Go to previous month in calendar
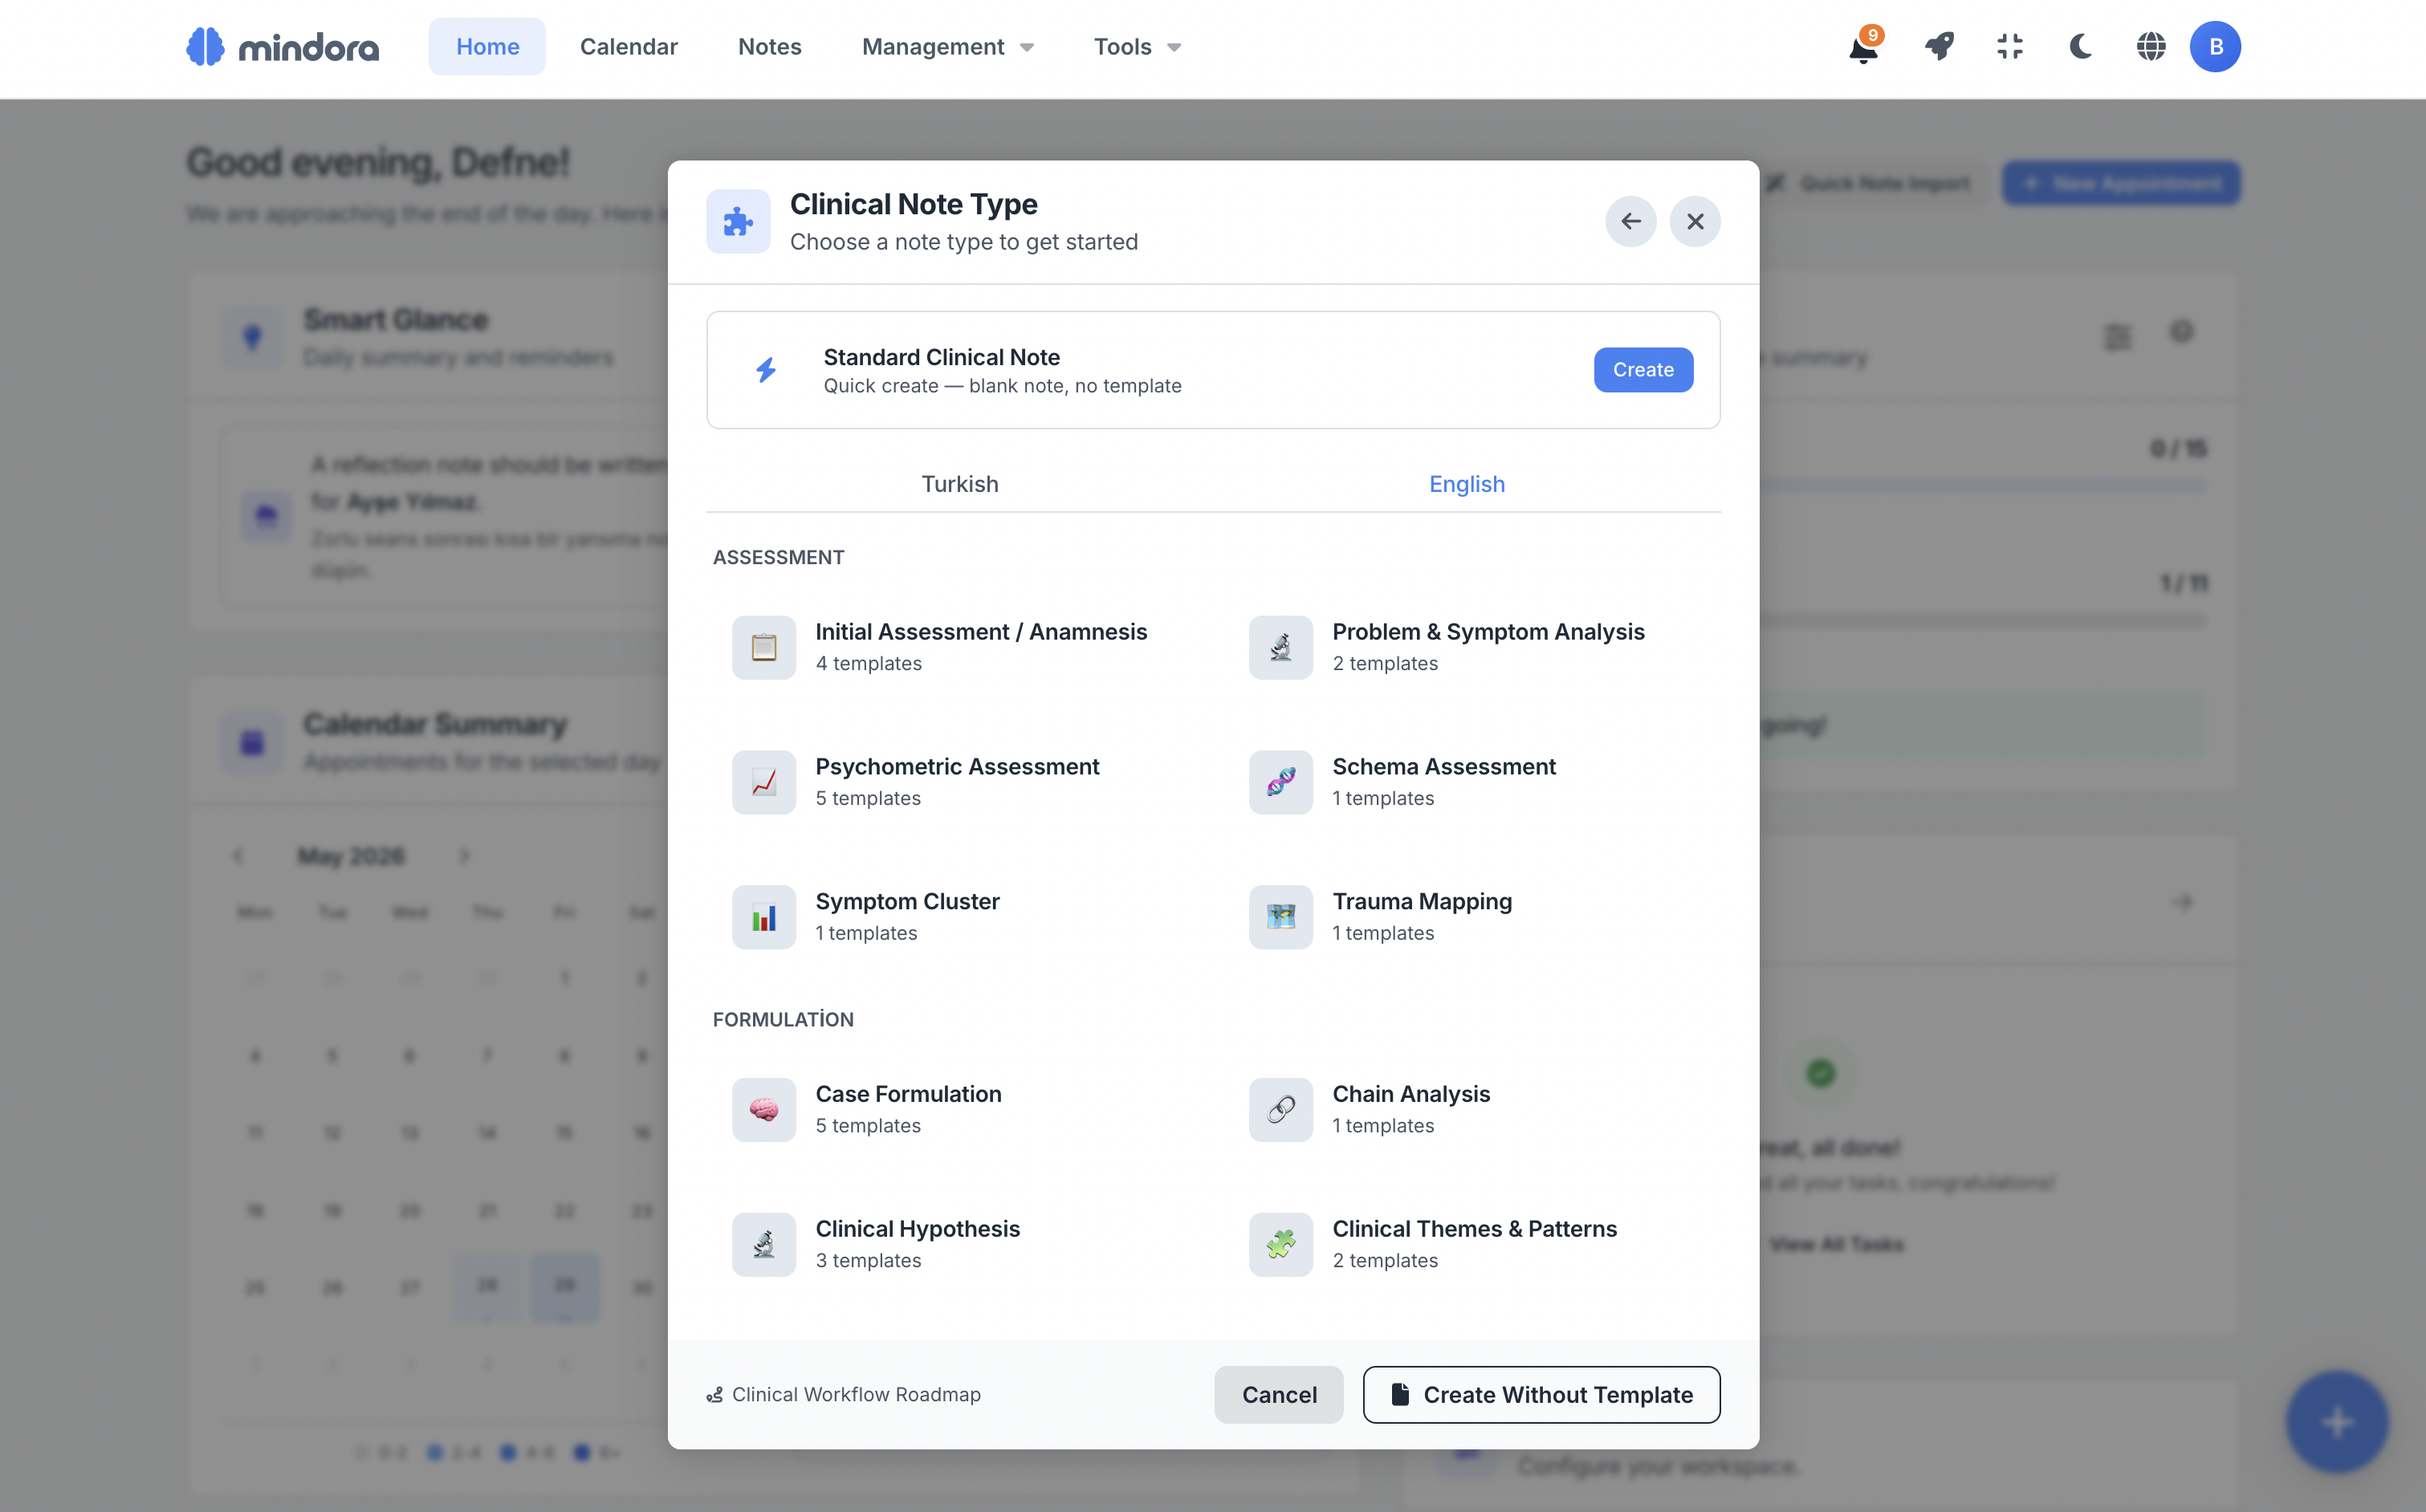This screenshot has height=1512, width=2426. [x=238, y=856]
